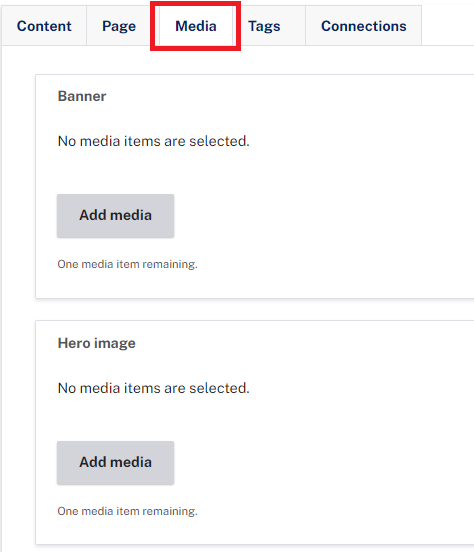474x552 pixels.
Task: Click "One media item remaining" under Banner
Action: coord(127,264)
